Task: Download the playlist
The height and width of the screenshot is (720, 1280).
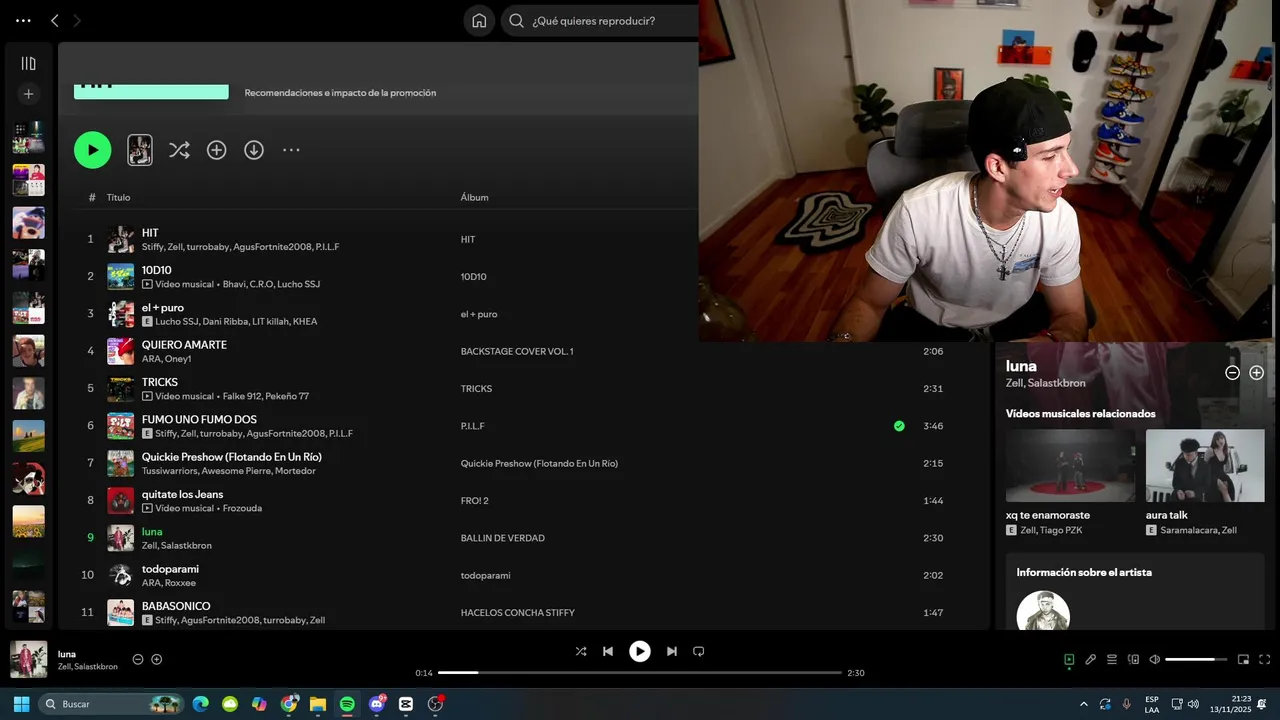Action: pyautogui.click(x=254, y=150)
